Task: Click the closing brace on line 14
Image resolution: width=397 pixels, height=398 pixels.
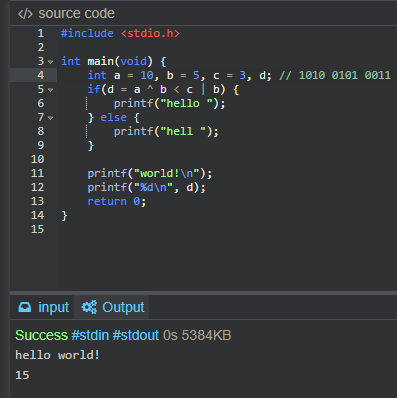Action: pyautogui.click(x=64, y=216)
